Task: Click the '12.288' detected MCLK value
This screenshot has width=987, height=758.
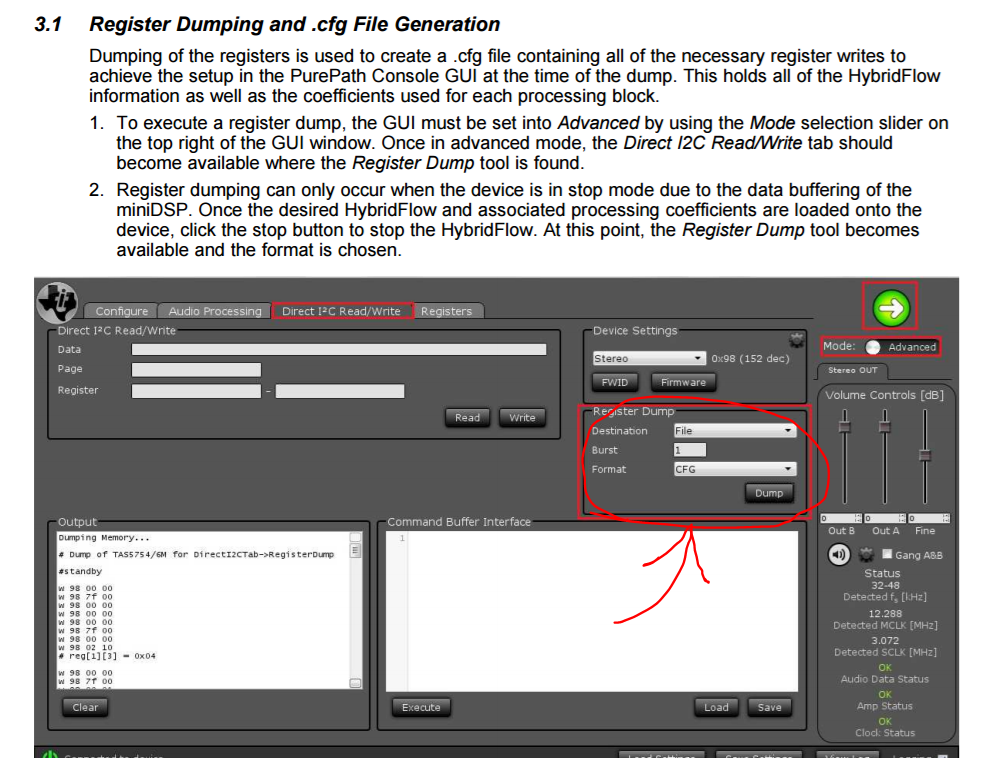Action: 885,613
